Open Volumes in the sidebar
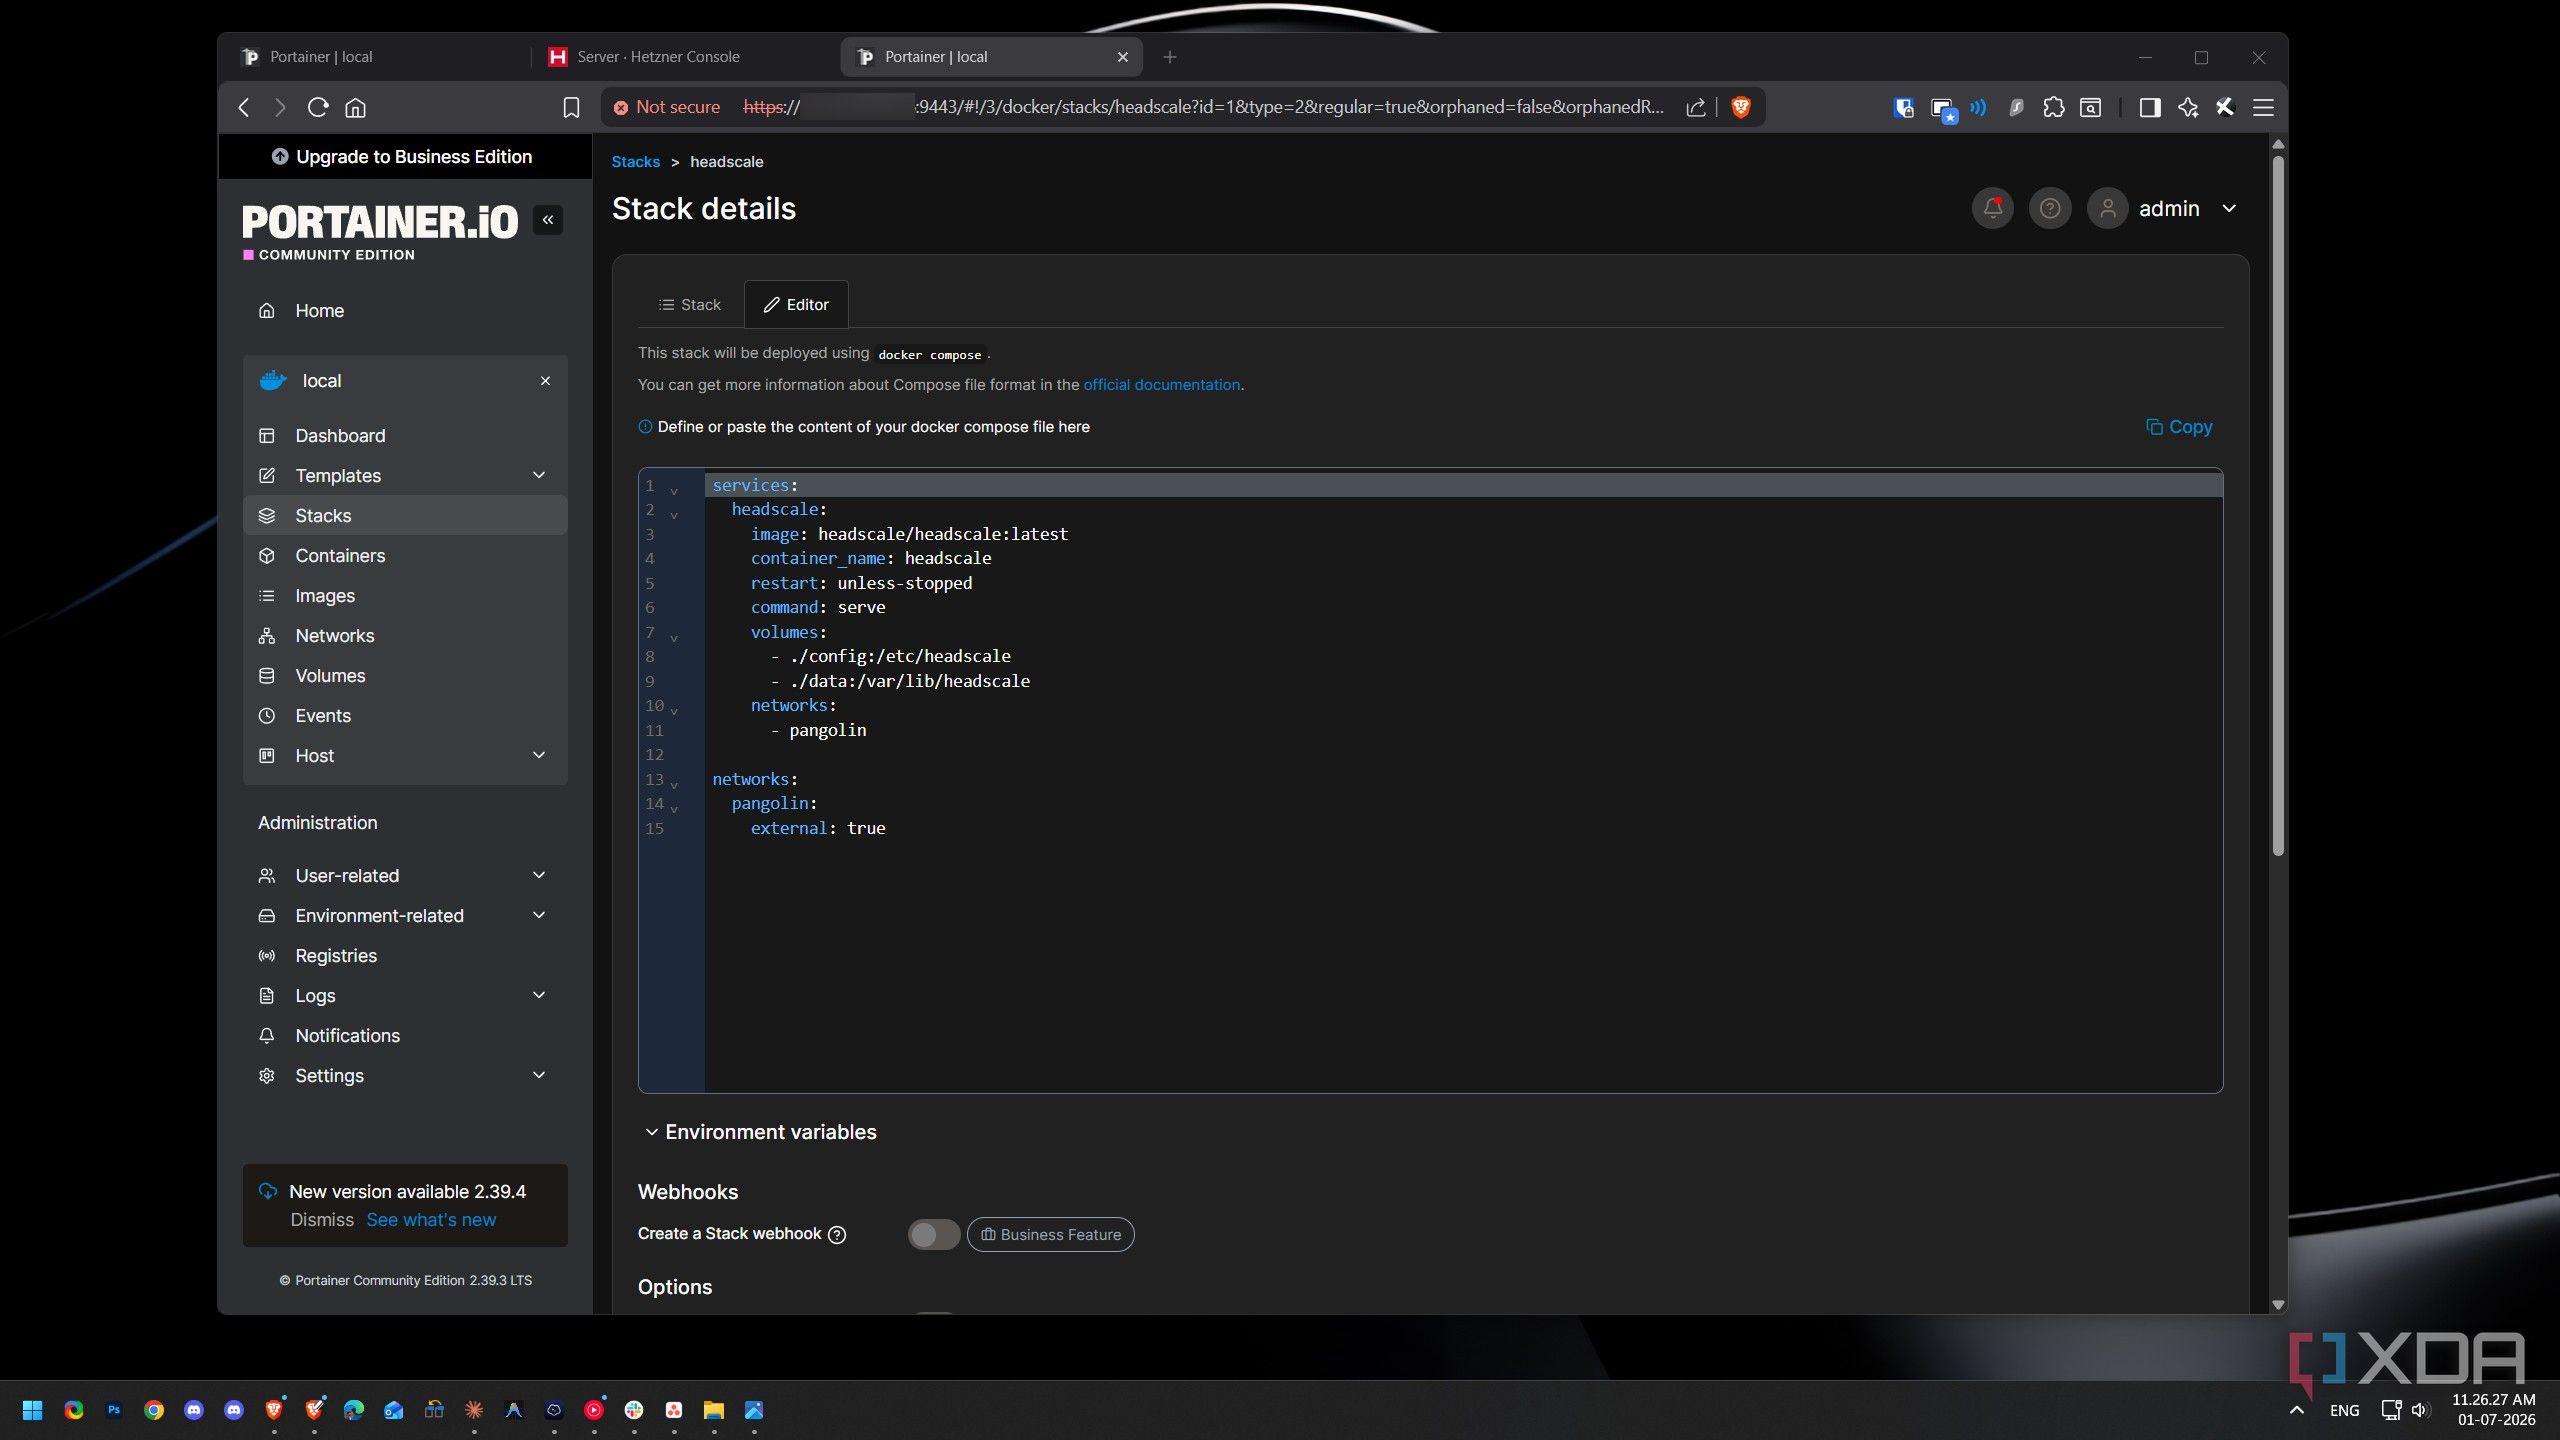This screenshot has width=2560, height=1440. 405,675
